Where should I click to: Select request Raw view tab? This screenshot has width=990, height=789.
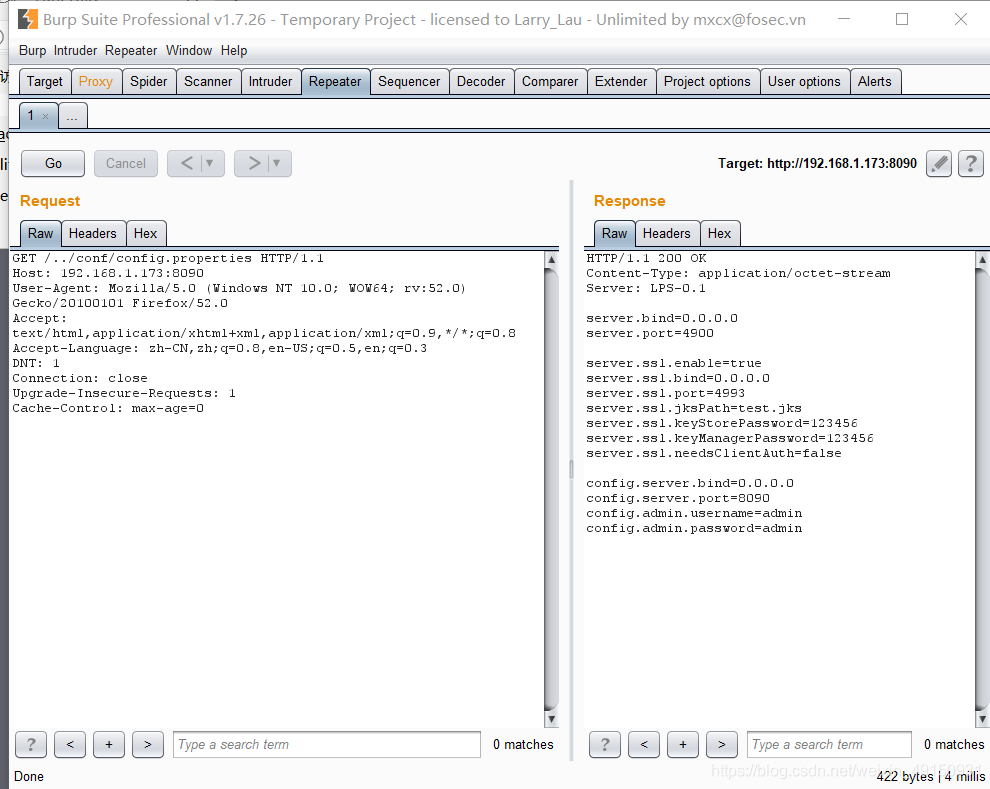tap(40, 234)
